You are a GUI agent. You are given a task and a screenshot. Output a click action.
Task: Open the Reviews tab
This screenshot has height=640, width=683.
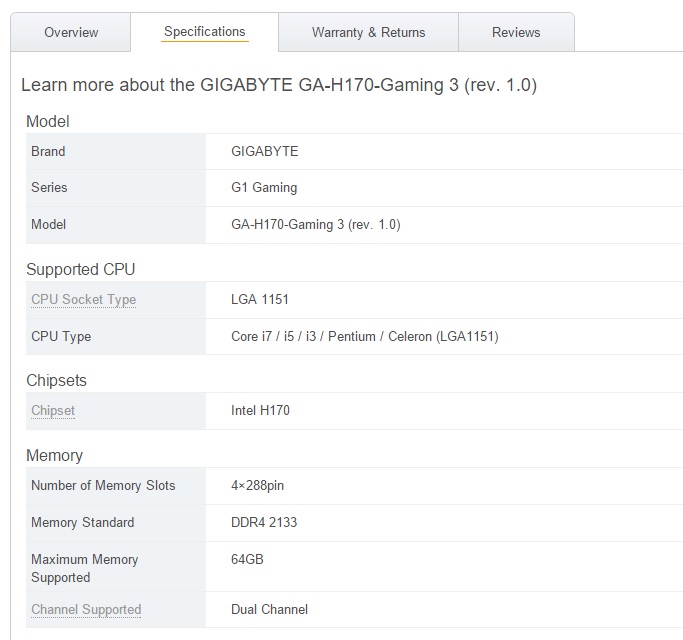pos(516,32)
